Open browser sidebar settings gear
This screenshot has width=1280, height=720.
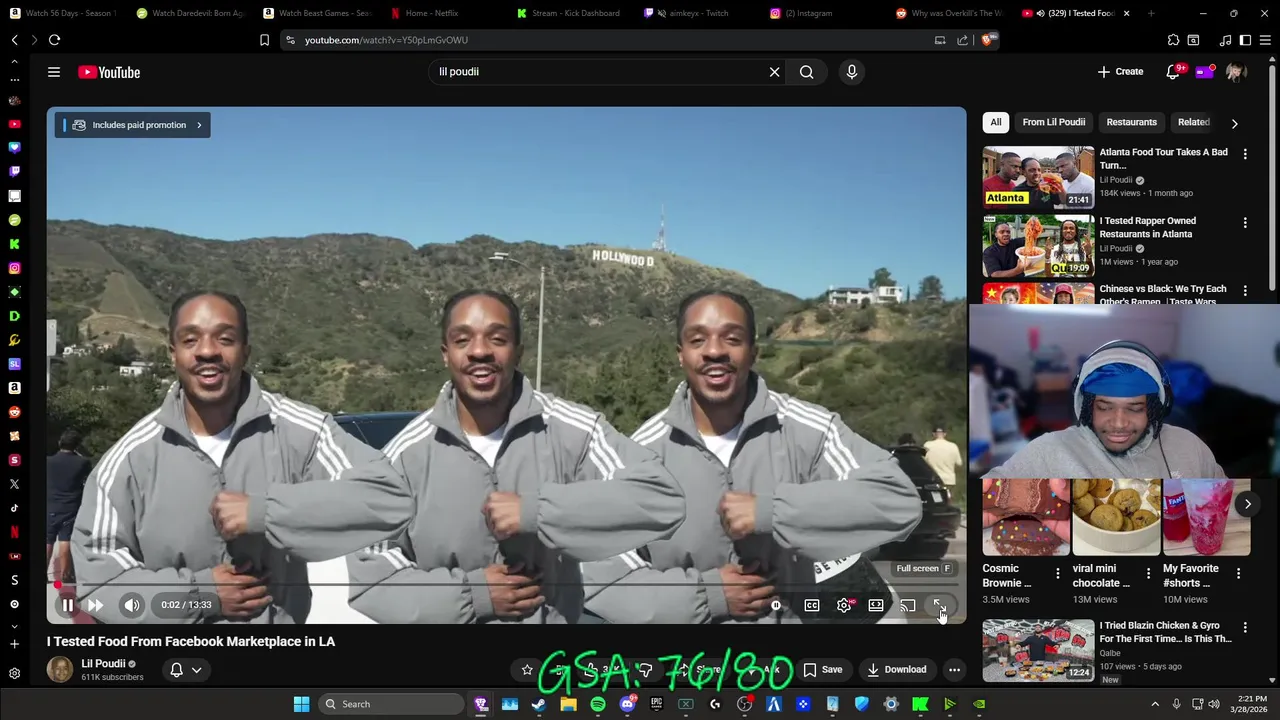(14, 674)
